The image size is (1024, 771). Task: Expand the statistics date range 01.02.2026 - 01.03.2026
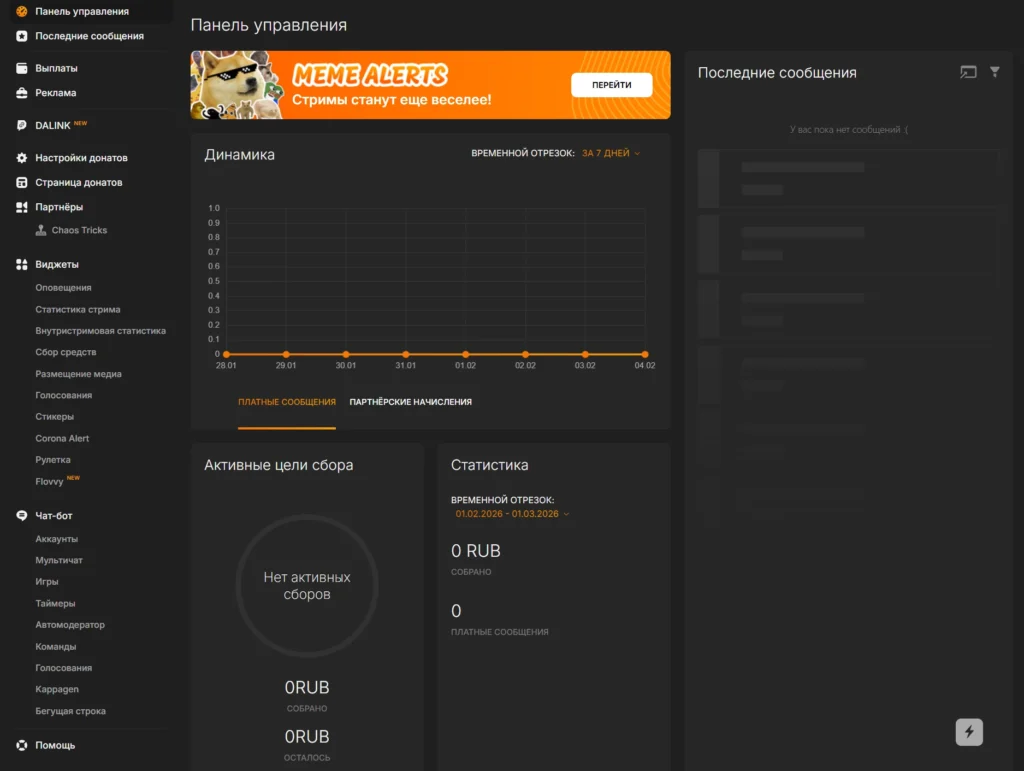coord(512,514)
